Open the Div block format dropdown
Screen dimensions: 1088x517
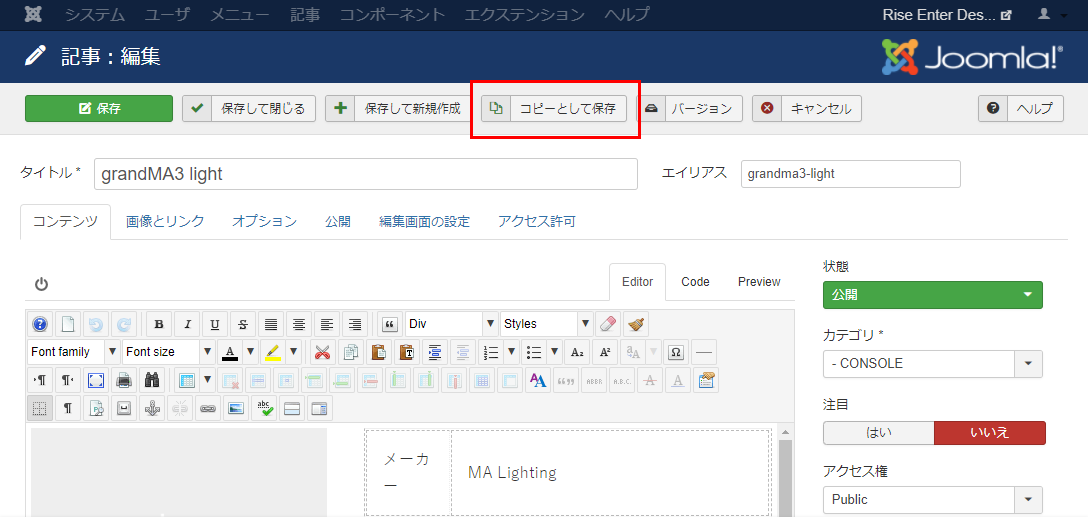click(x=452, y=324)
